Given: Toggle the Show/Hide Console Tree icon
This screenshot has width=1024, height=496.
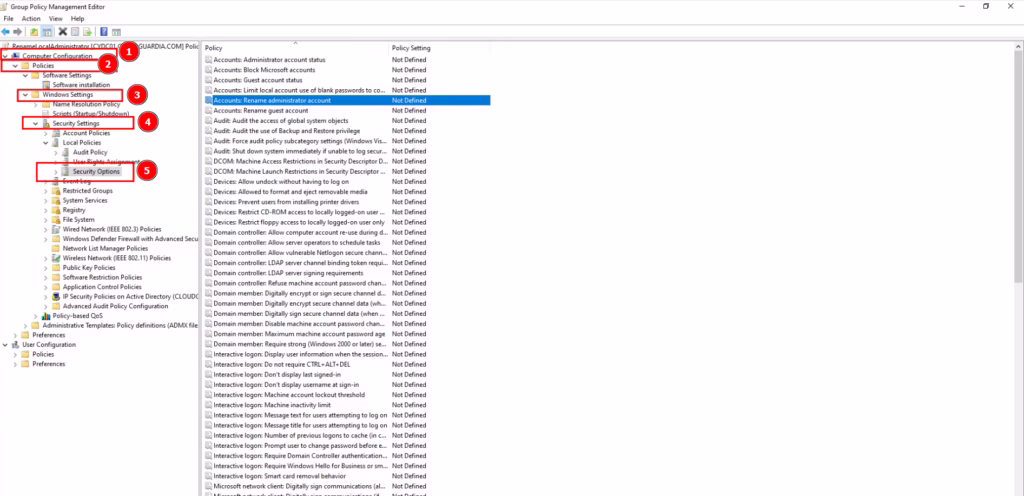Looking at the screenshot, I should coord(47,31).
